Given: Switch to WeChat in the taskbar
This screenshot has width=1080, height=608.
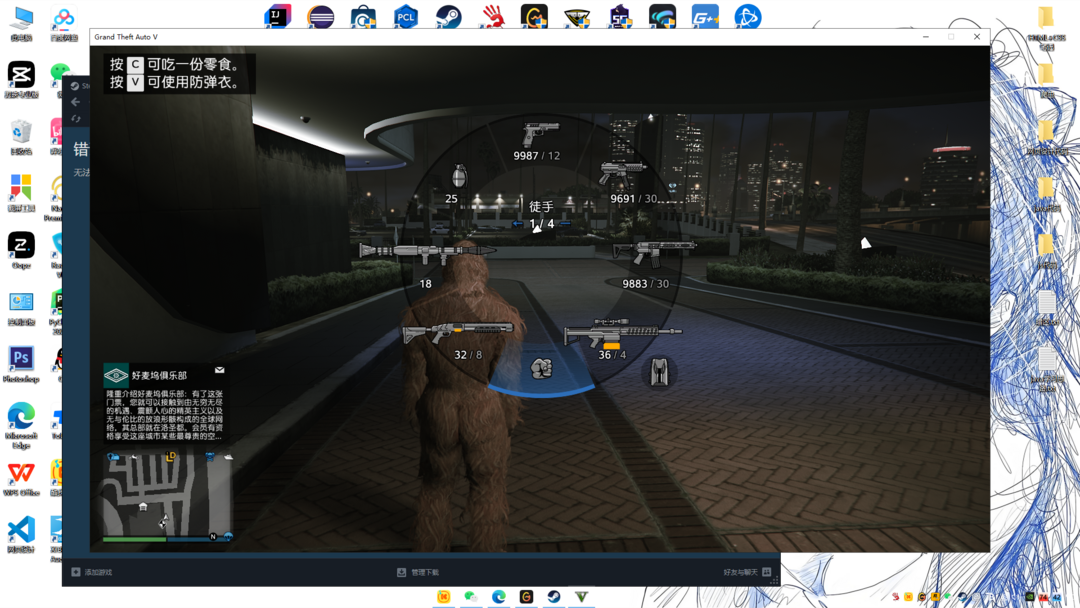Looking at the screenshot, I should coord(471,596).
